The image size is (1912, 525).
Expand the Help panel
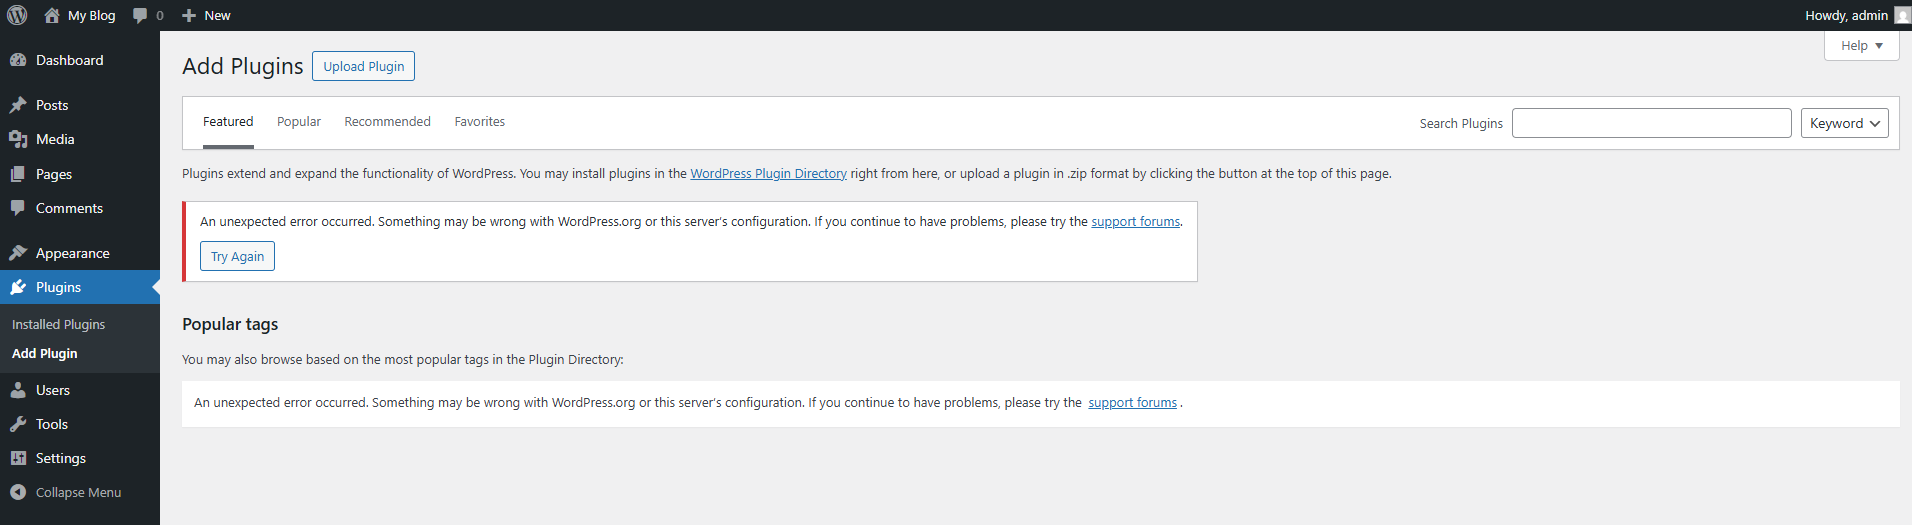[1861, 45]
